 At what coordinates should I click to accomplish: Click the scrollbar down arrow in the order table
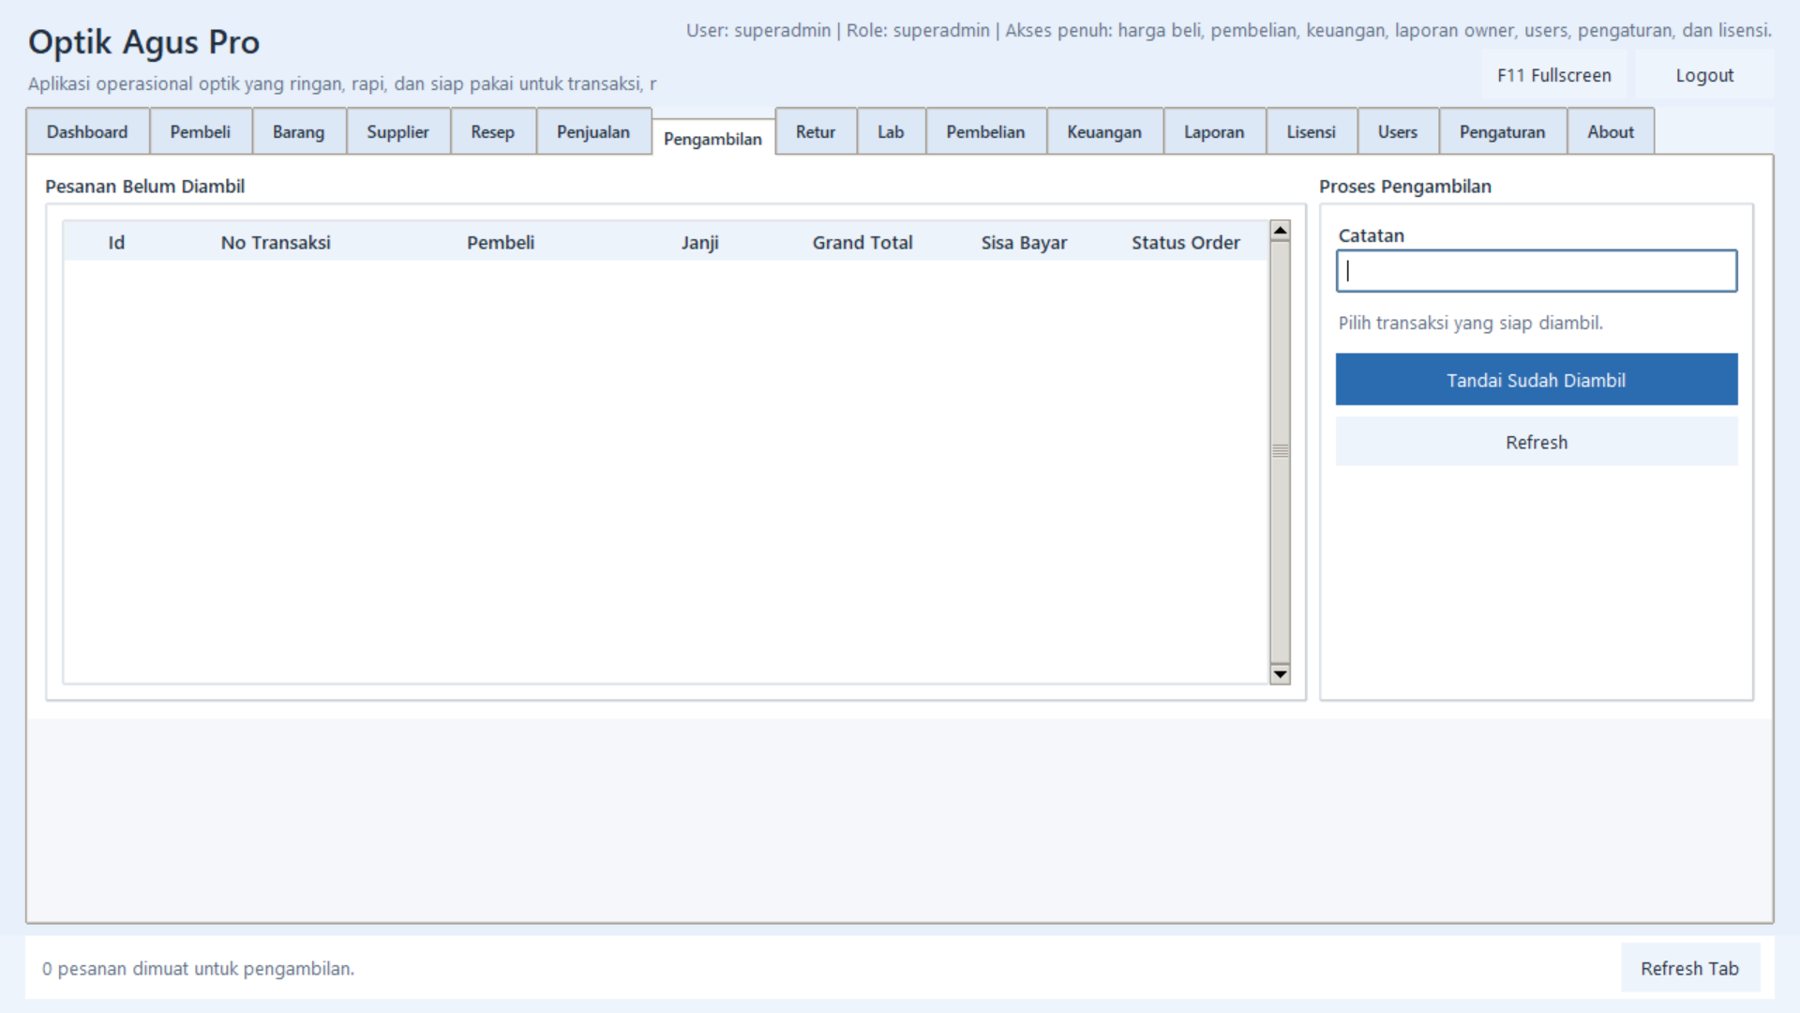point(1279,674)
